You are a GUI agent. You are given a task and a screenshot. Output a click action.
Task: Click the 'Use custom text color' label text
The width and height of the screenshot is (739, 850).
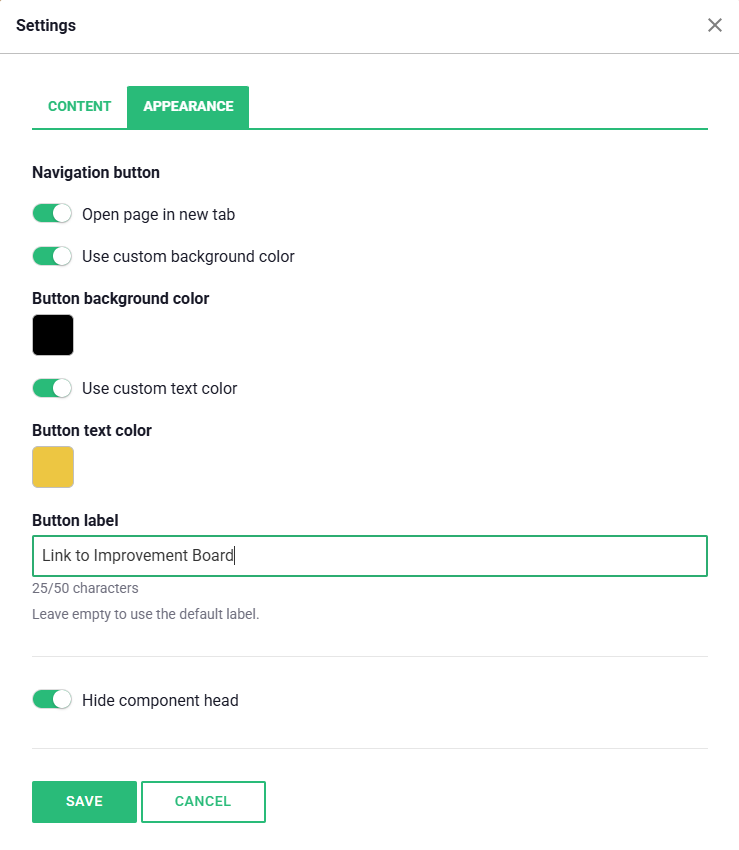pos(159,389)
